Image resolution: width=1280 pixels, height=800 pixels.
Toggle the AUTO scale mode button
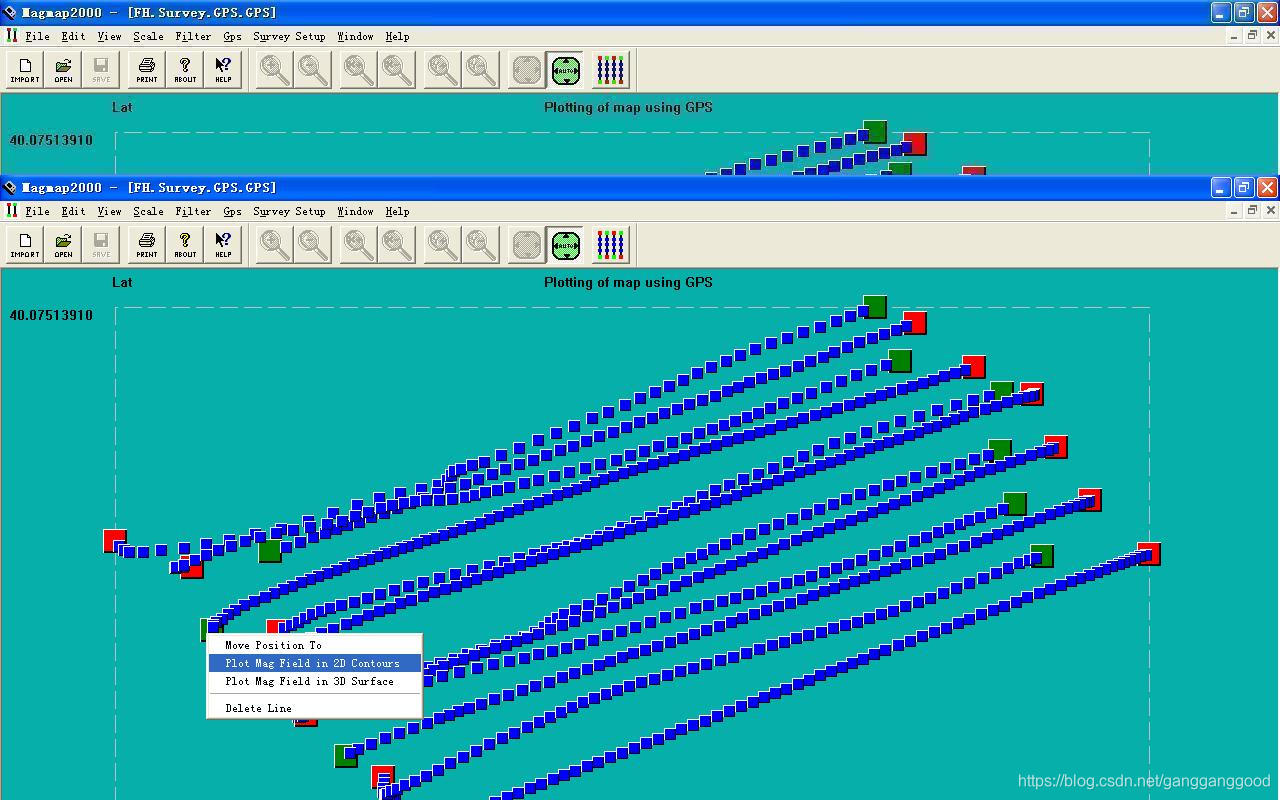[x=565, y=244]
